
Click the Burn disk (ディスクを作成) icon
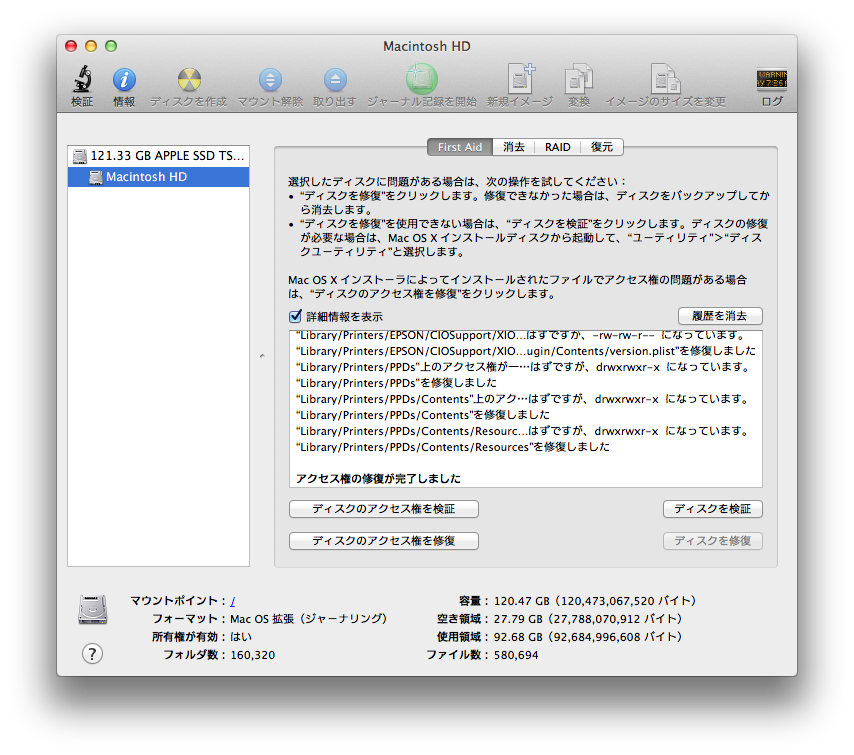coord(189,80)
